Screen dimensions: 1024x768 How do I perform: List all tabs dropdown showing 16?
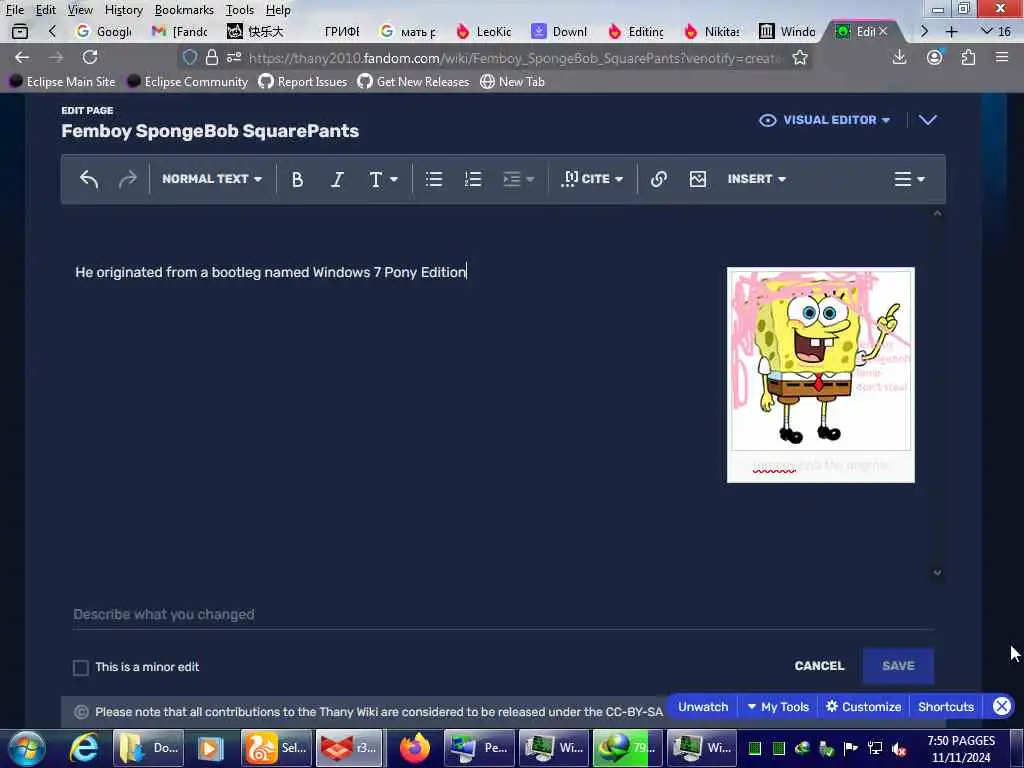[x=996, y=31]
